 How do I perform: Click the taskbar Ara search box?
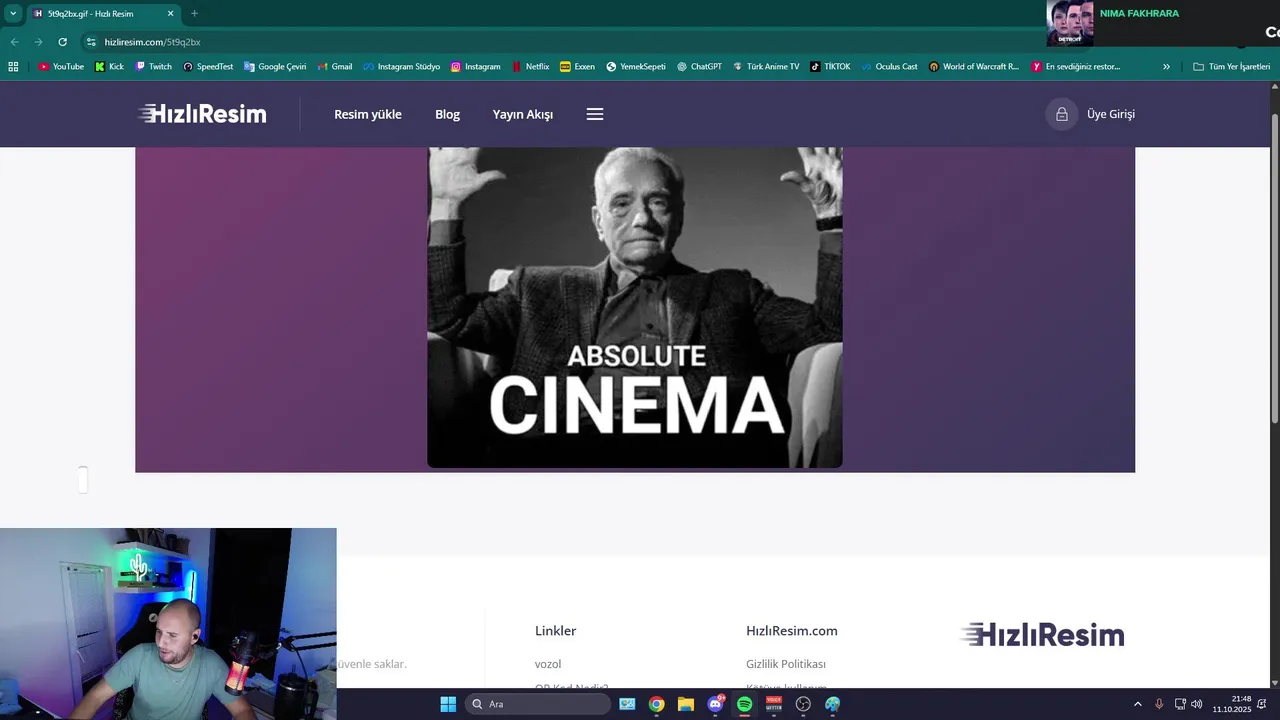pyautogui.click(x=538, y=704)
